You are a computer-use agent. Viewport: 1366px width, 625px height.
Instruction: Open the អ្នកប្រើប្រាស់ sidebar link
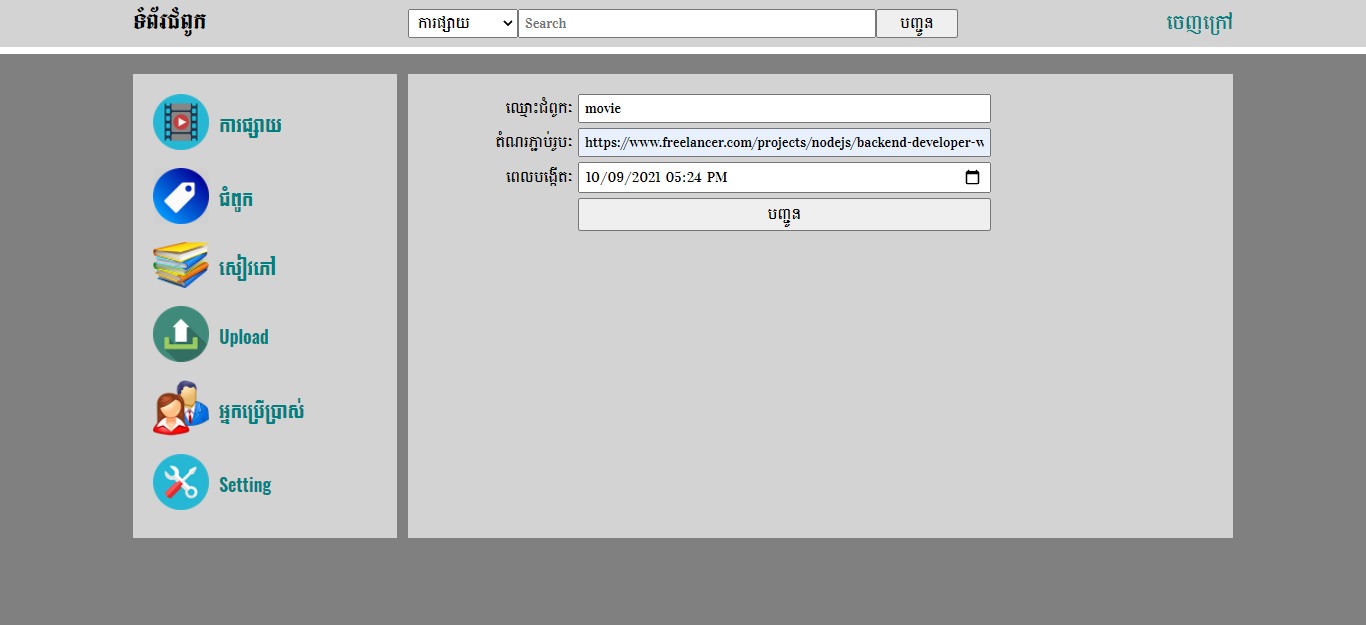tap(262, 411)
